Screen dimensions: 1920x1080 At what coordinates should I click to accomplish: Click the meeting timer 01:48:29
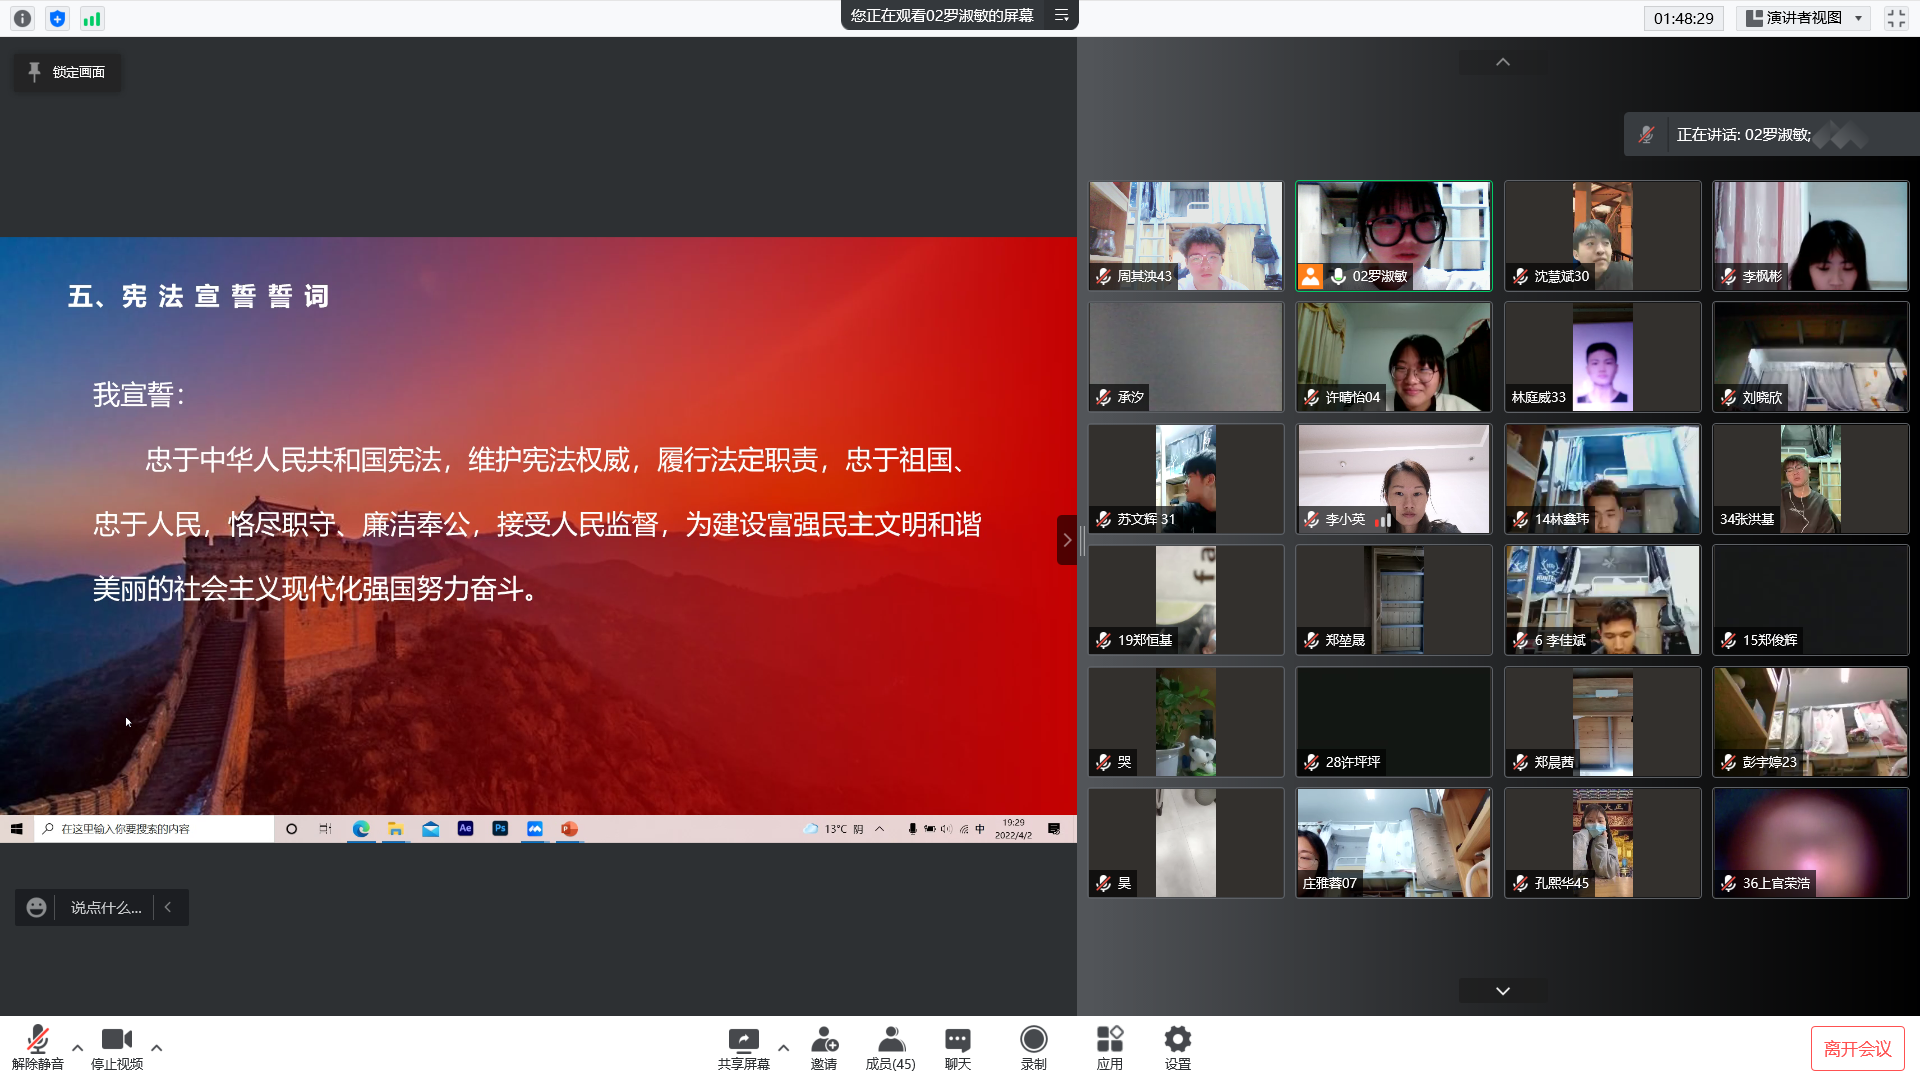1684,18
